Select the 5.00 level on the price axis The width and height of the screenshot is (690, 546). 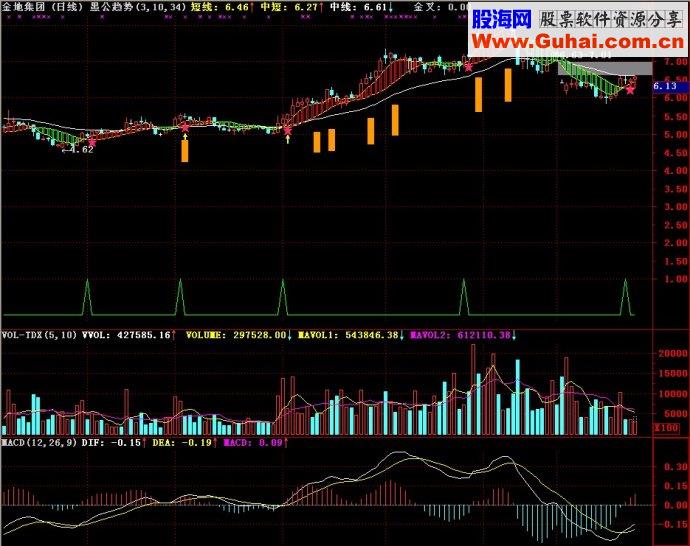coord(675,135)
